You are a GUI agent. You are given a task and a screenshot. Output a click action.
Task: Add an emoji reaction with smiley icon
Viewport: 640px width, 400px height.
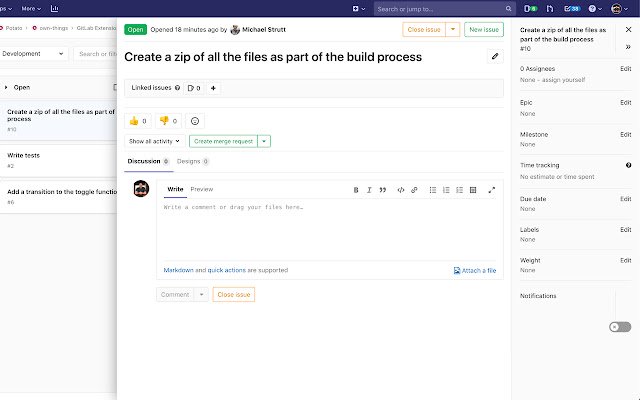pyautogui.click(x=195, y=121)
